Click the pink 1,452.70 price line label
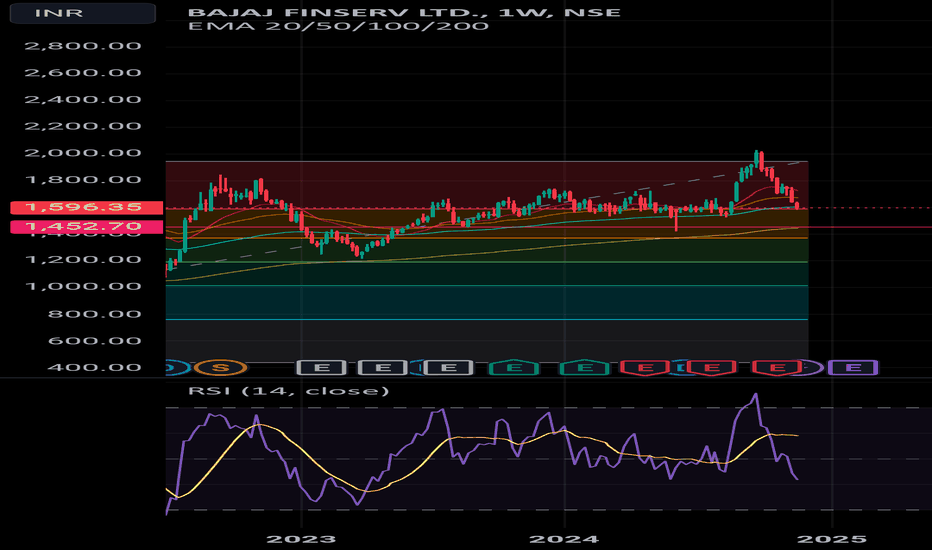Screen dimensions: 932x550 click(x=87, y=227)
